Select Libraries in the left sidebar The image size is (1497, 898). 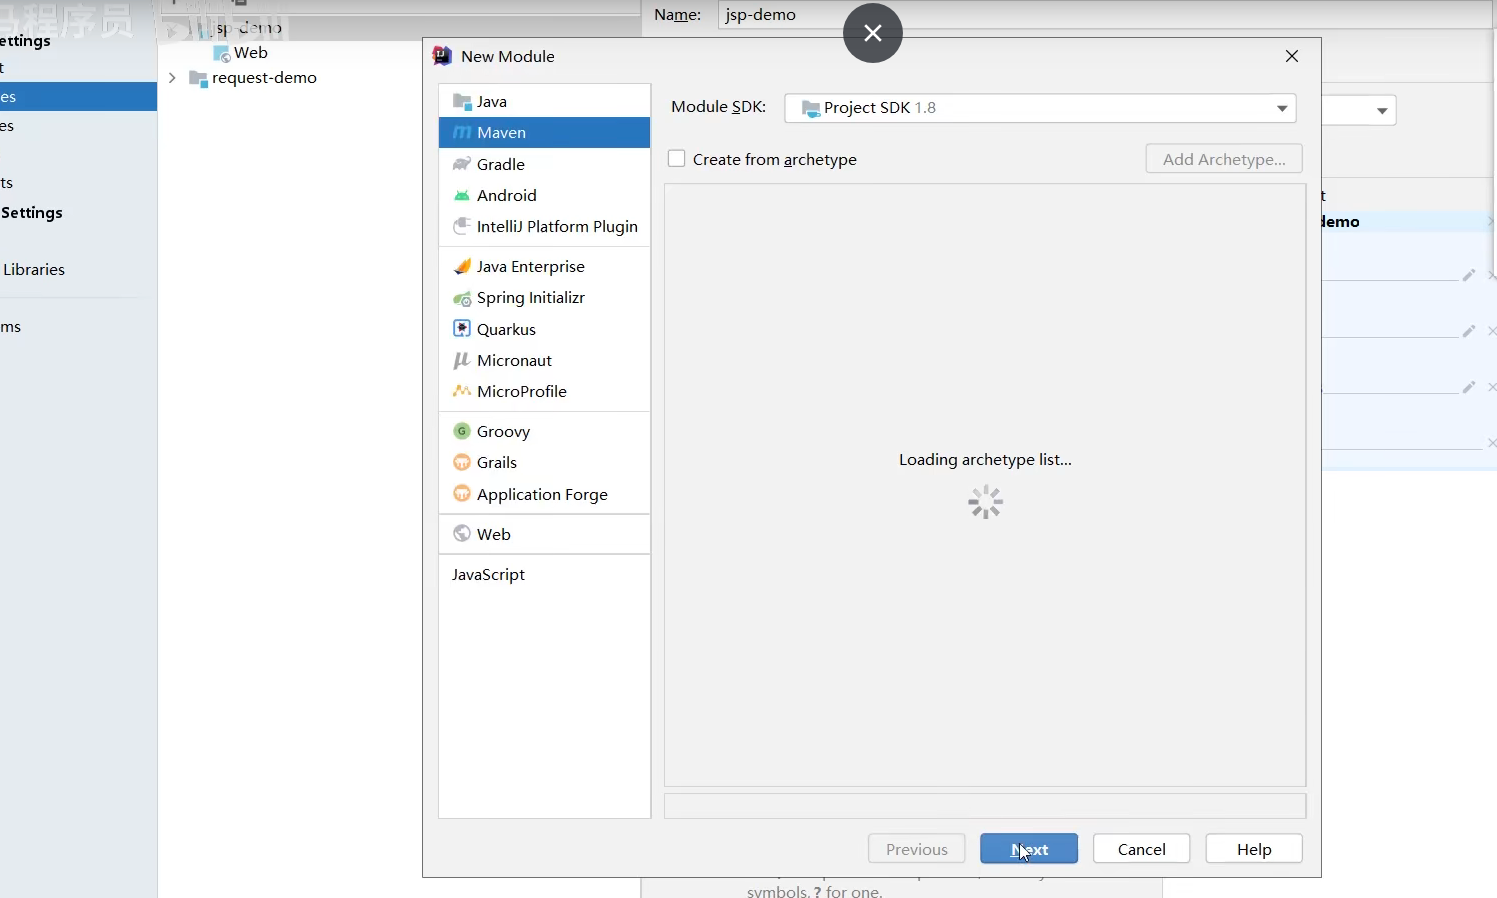coord(34,269)
